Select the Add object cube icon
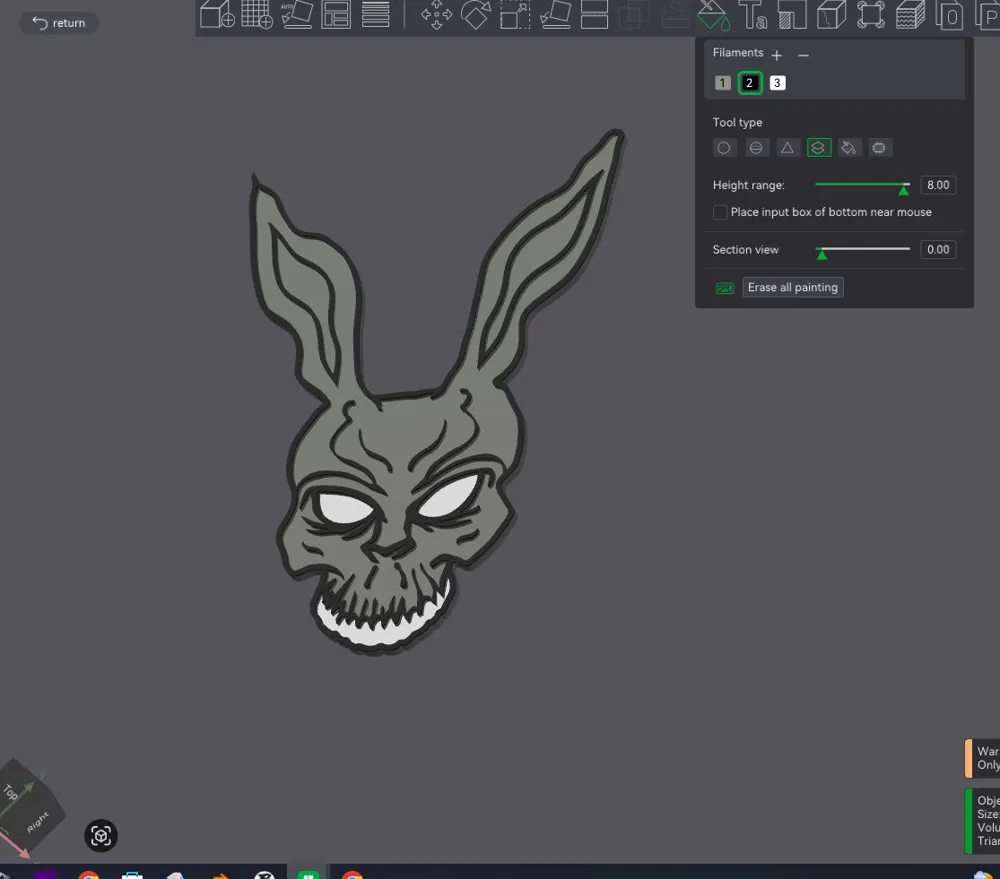Viewport: 1000px width, 879px height. tap(217, 14)
